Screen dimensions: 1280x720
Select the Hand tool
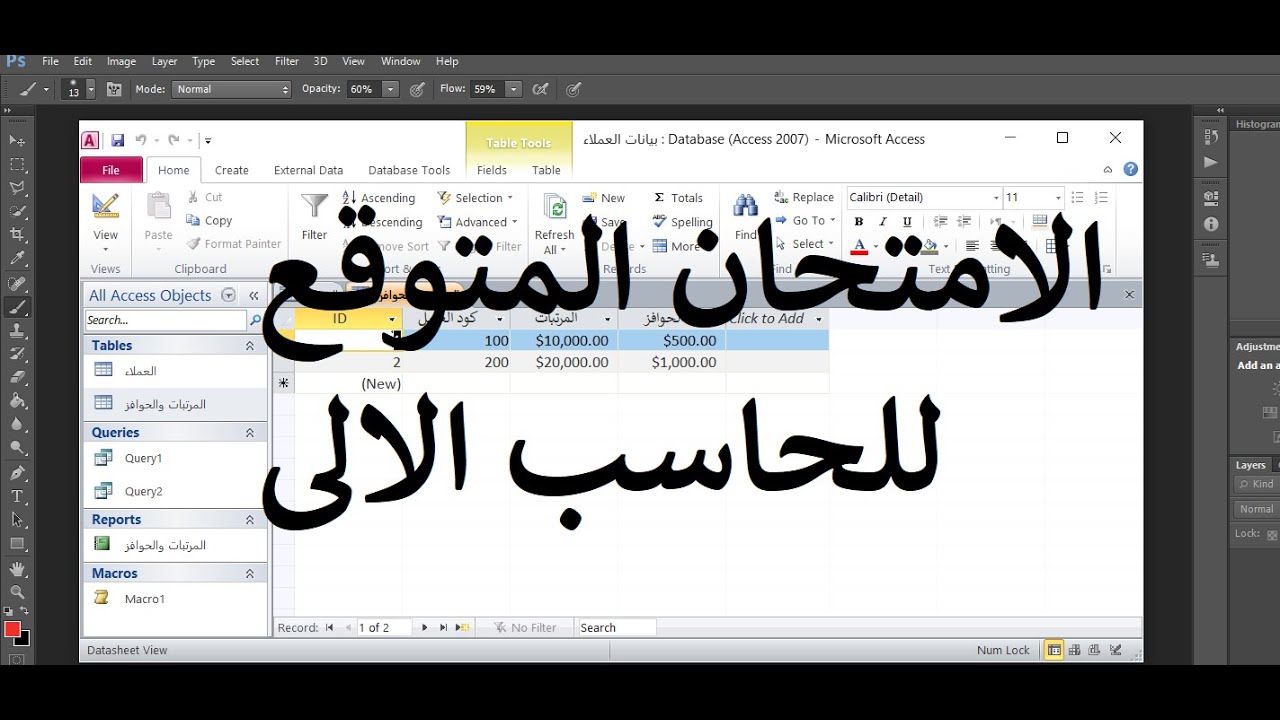click(17, 569)
